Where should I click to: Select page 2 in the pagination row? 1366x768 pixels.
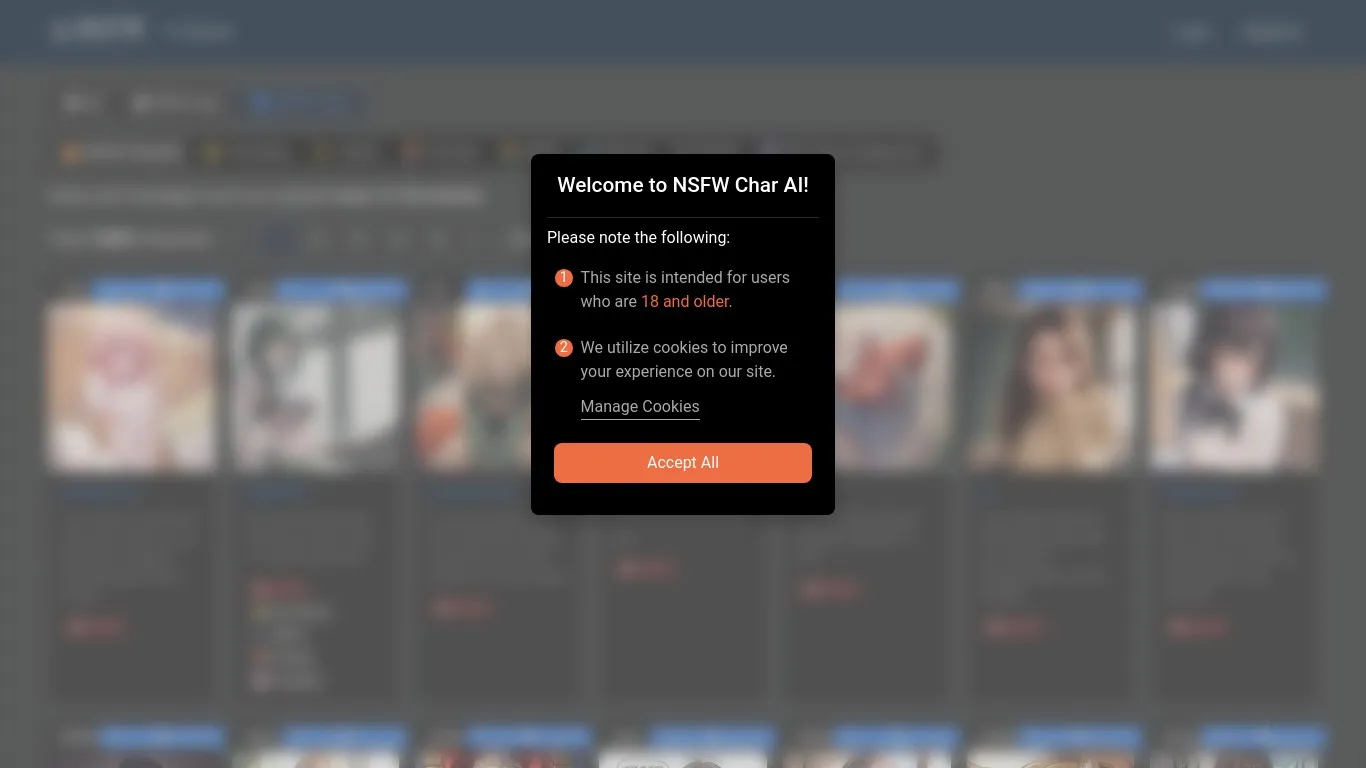(x=318, y=238)
